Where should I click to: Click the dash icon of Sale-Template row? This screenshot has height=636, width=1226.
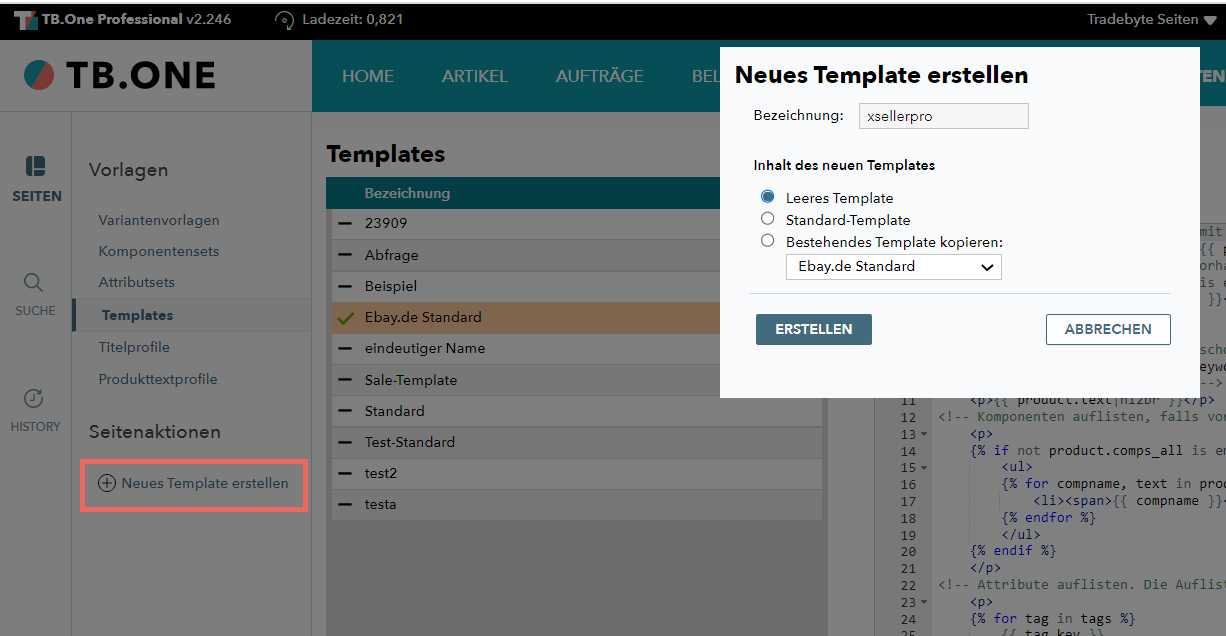coord(346,380)
